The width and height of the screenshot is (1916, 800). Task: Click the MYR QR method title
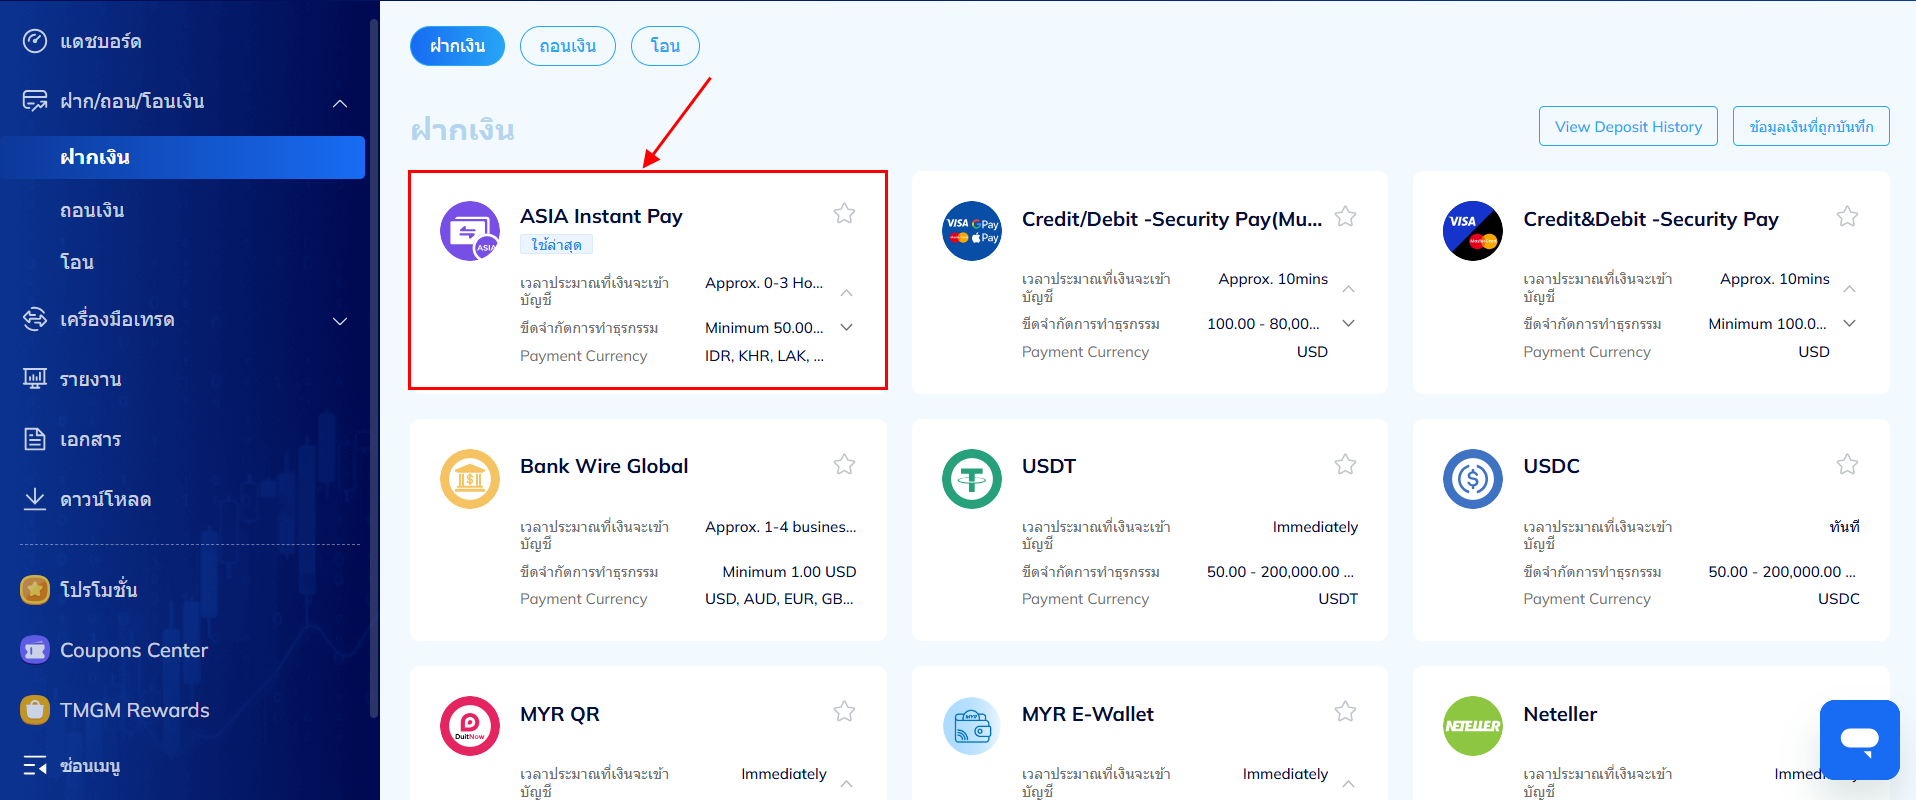[560, 714]
